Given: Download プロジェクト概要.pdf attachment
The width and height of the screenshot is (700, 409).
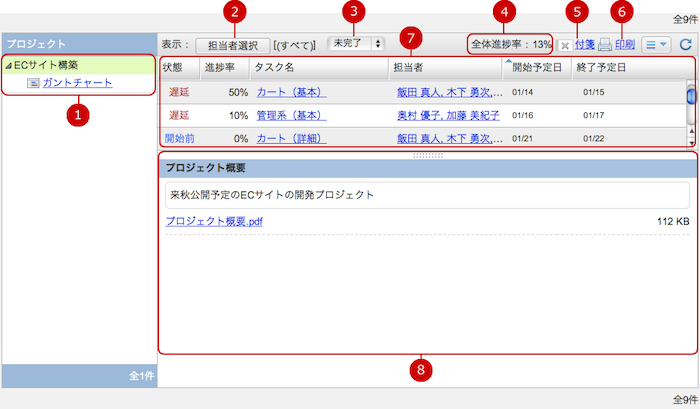Looking at the screenshot, I should [214, 221].
